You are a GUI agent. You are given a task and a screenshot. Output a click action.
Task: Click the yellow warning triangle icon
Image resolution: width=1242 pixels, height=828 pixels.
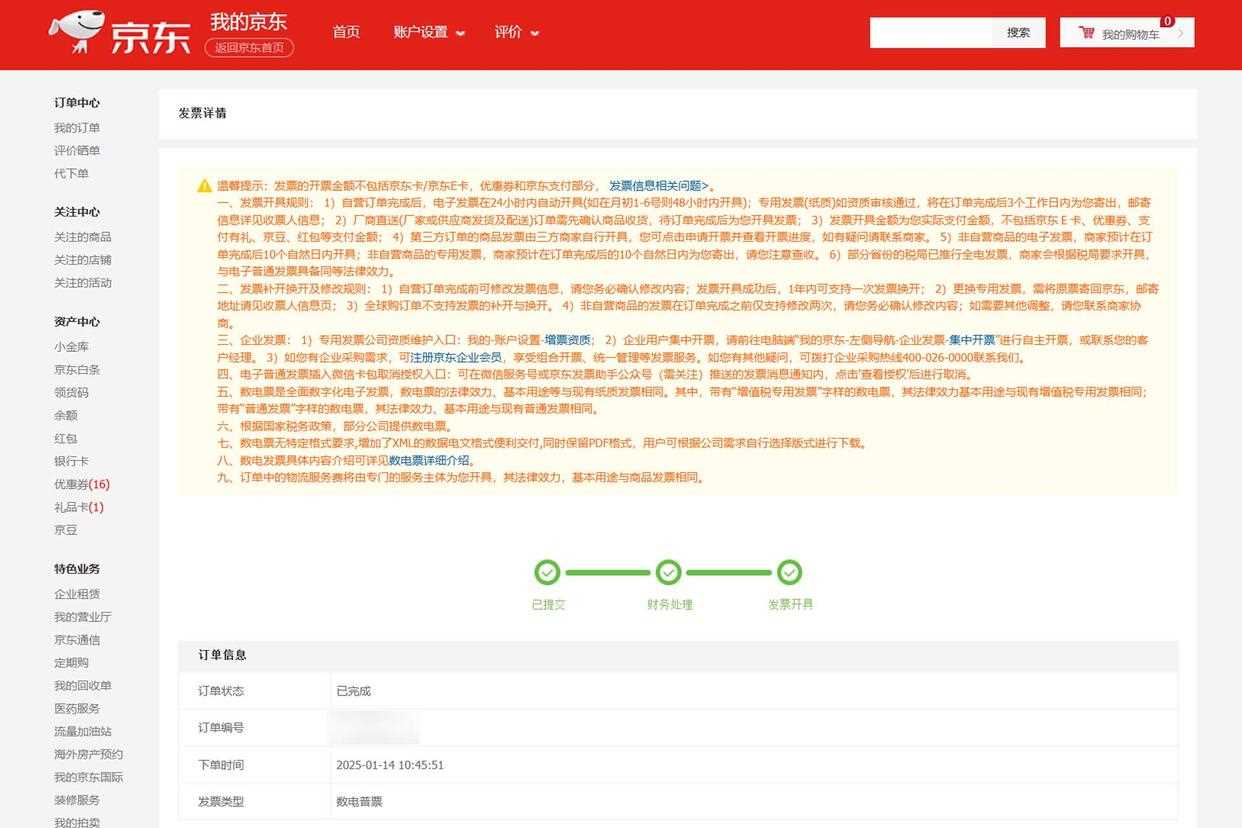click(x=204, y=186)
